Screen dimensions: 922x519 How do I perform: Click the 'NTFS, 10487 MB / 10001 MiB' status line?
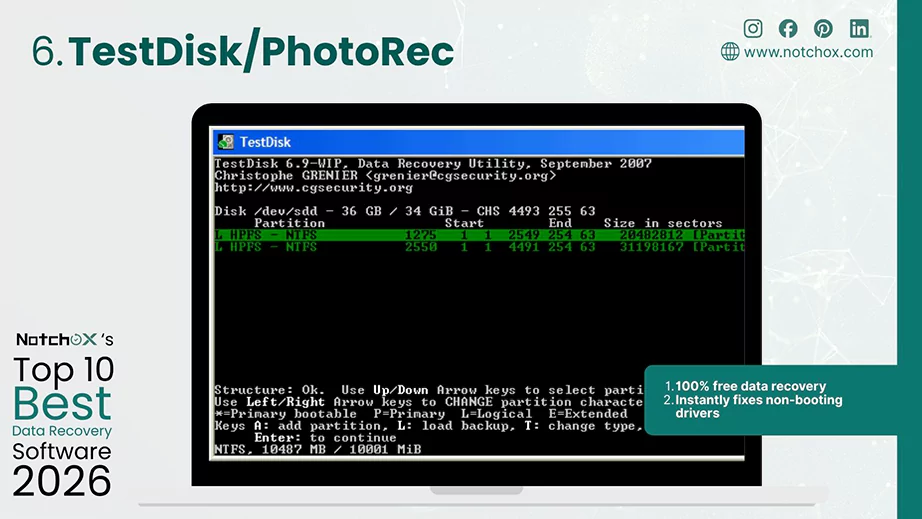tap(318, 449)
